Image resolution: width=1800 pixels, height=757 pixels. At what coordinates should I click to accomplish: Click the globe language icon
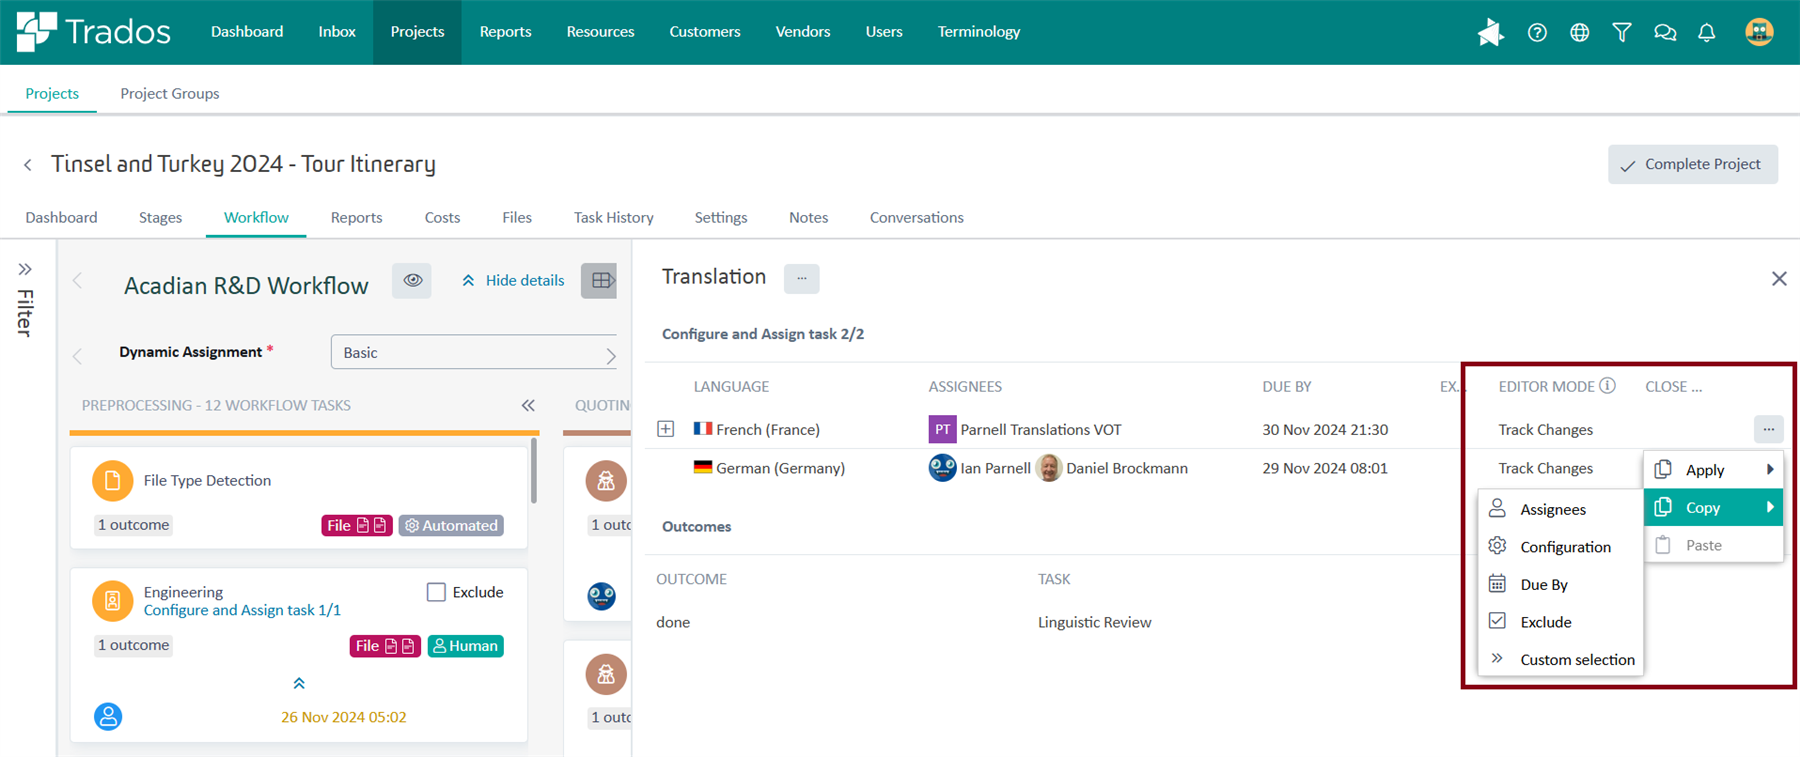[x=1579, y=32]
